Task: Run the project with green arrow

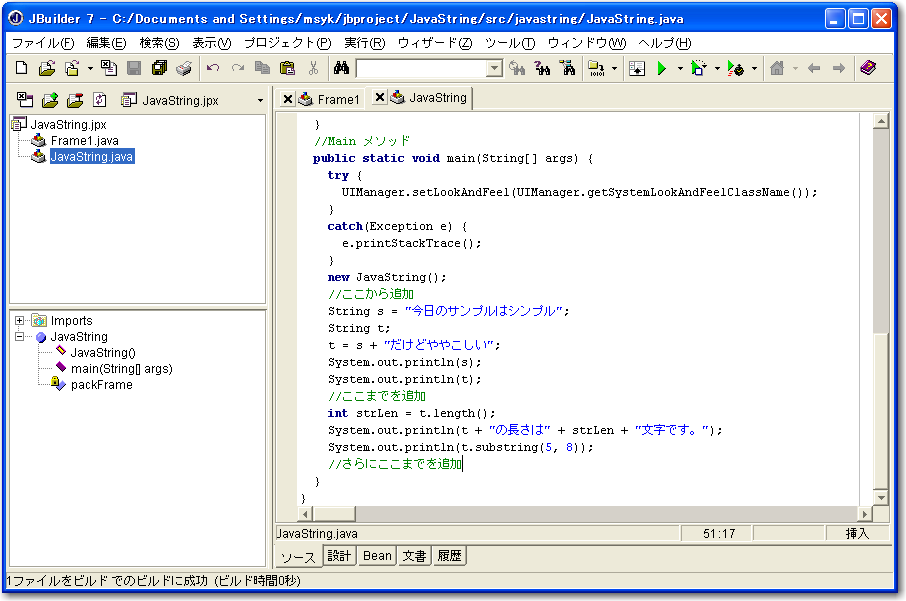Action: pos(661,68)
